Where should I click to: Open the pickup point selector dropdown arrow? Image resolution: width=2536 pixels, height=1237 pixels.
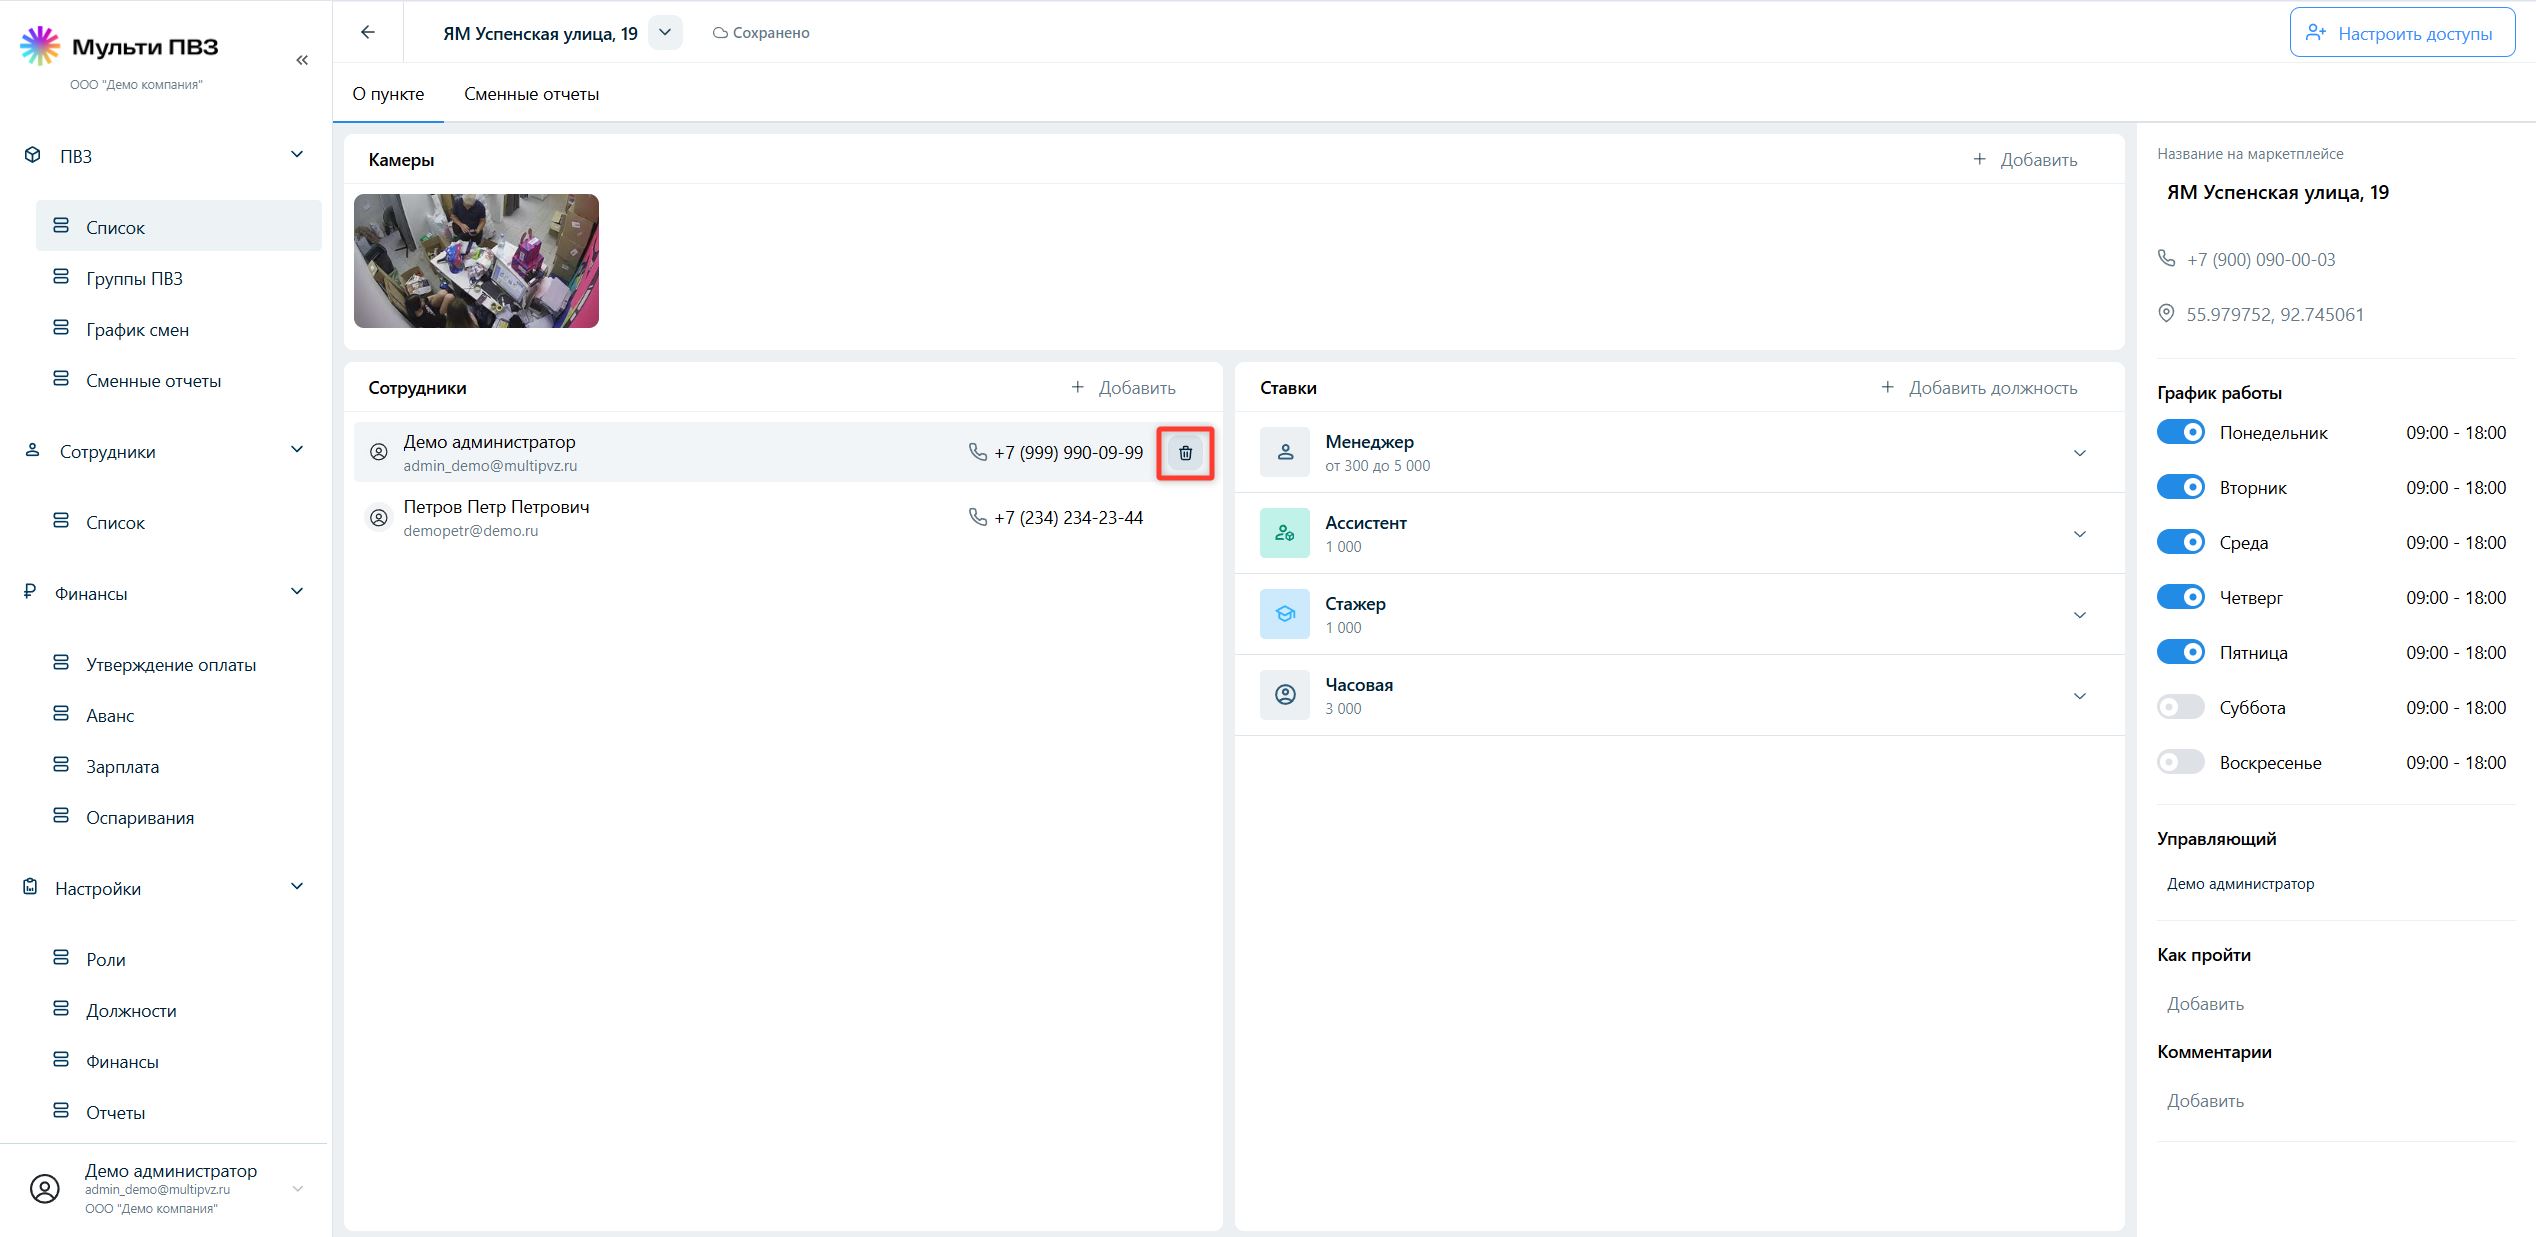(665, 32)
